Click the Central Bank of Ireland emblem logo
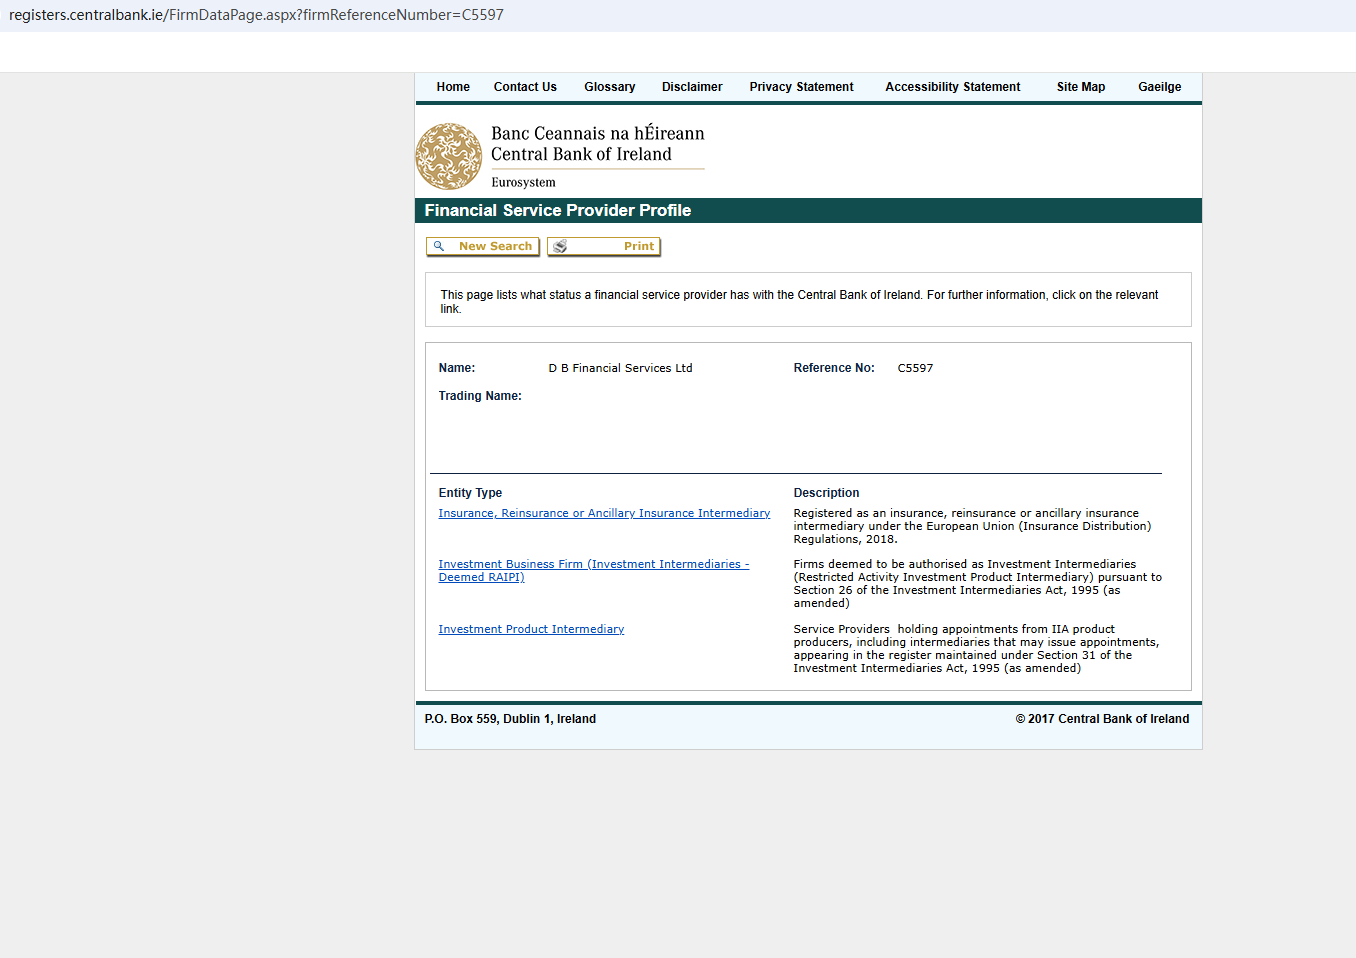Image resolution: width=1356 pixels, height=958 pixels. [x=449, y=157]
